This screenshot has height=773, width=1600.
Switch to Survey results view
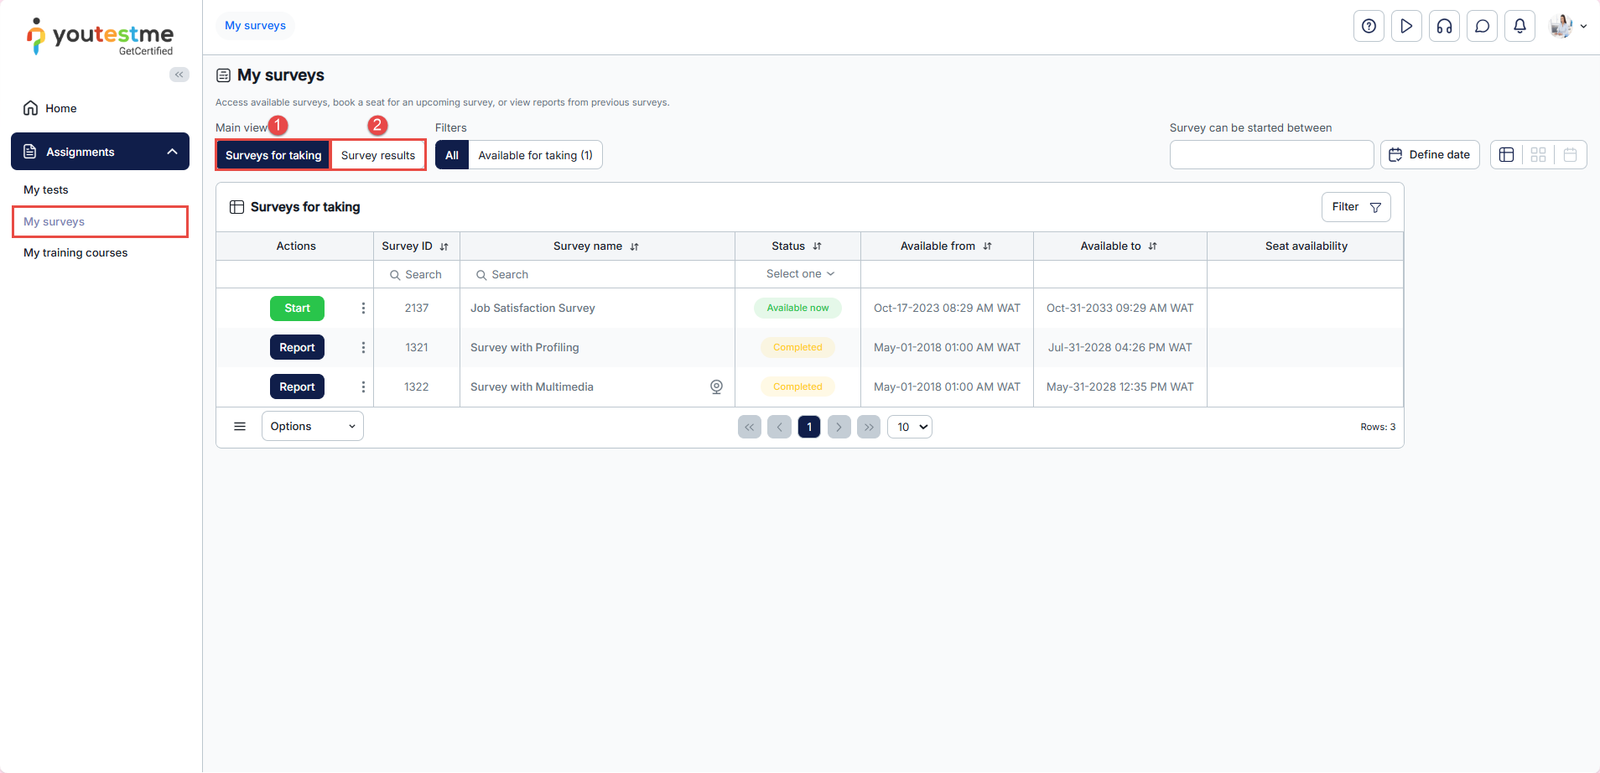(x=378, y=155)
